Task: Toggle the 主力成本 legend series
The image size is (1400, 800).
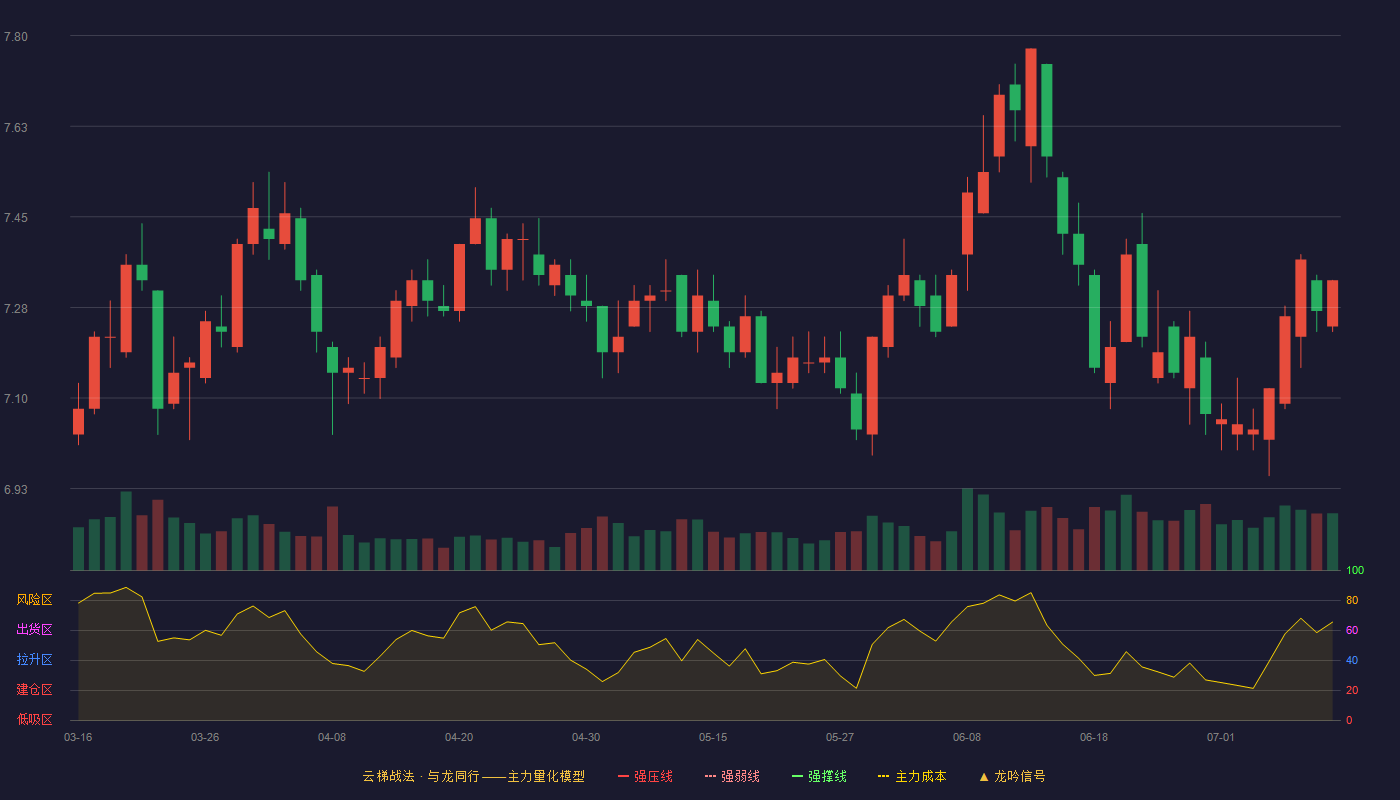Action: point(912,776)
